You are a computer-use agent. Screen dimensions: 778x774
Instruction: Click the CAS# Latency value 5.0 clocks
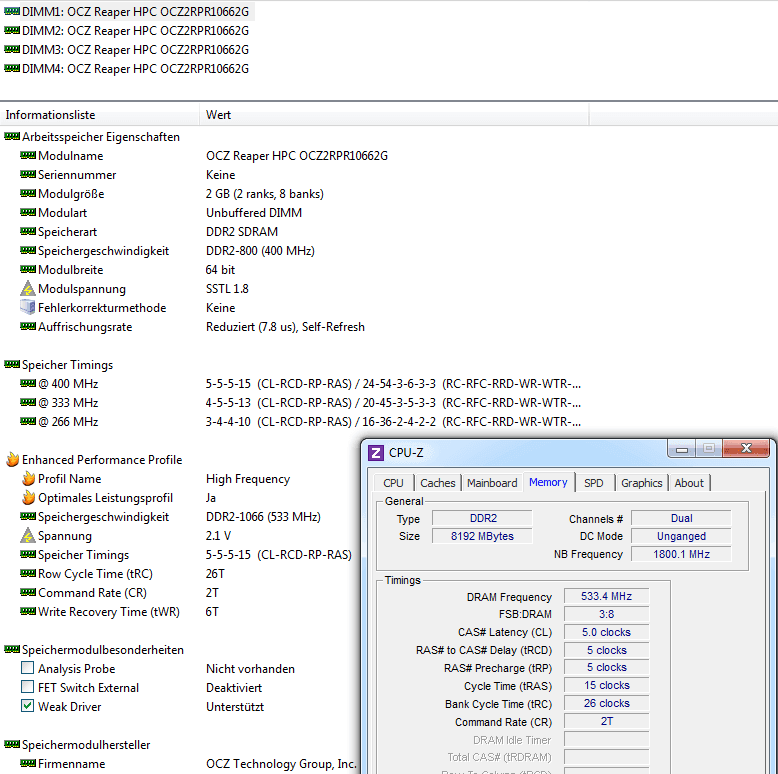pos(606,632)
